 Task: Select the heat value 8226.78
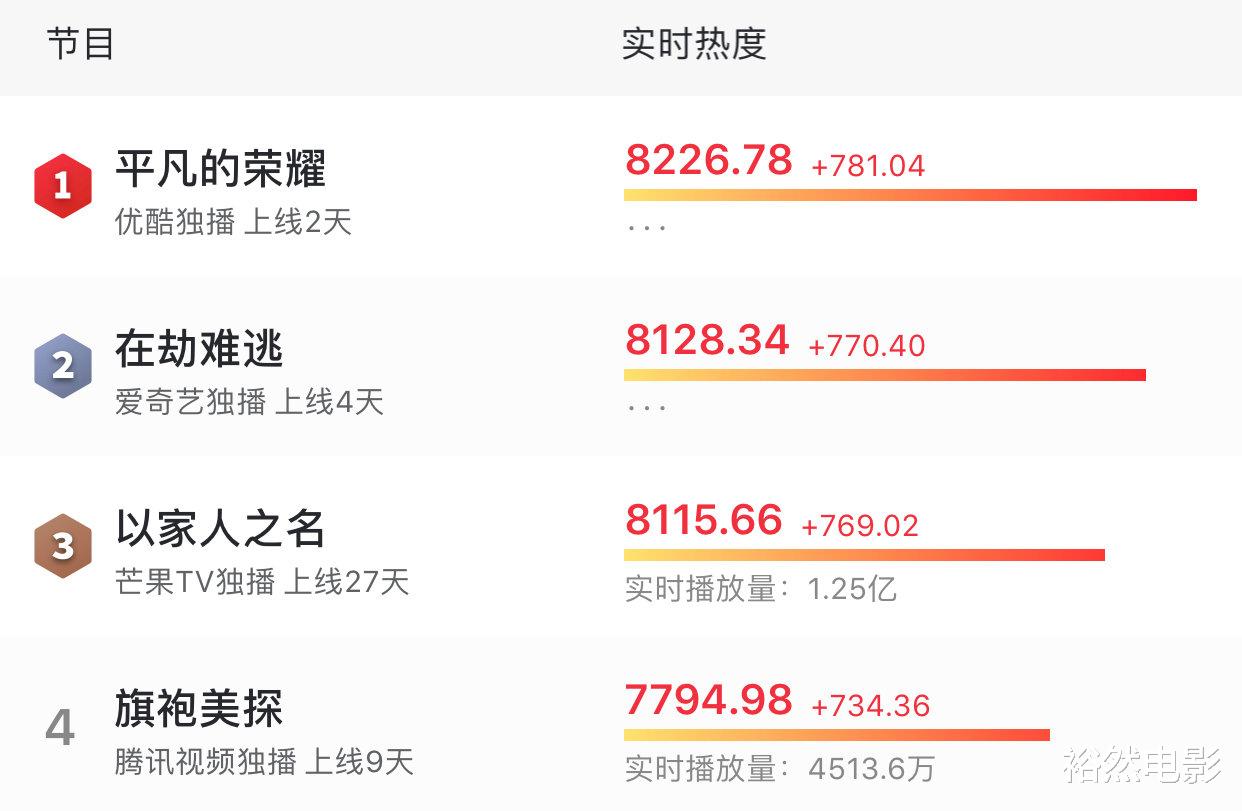[x=710, y=160]
